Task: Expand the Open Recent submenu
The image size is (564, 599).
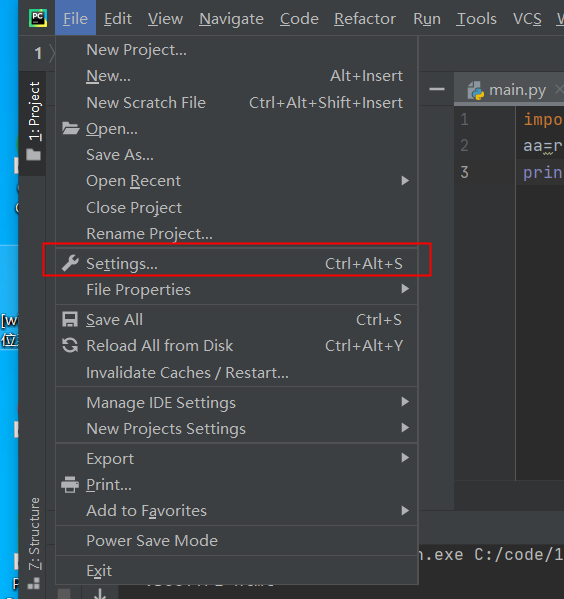Action: [237, 181]
